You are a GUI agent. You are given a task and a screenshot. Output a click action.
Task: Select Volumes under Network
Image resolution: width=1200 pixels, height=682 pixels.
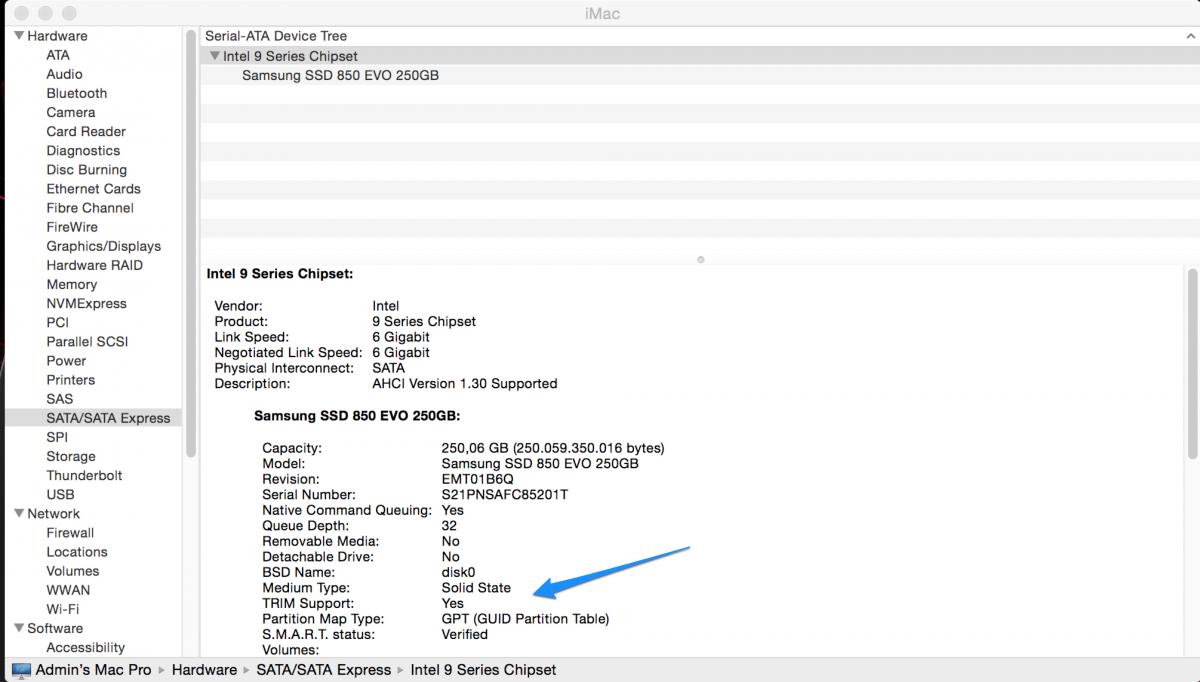pos(73,571)
